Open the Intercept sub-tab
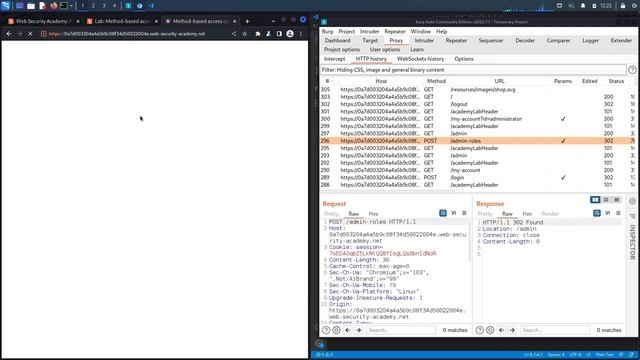This screenshot has width=640, height=360. click(335, 59)
